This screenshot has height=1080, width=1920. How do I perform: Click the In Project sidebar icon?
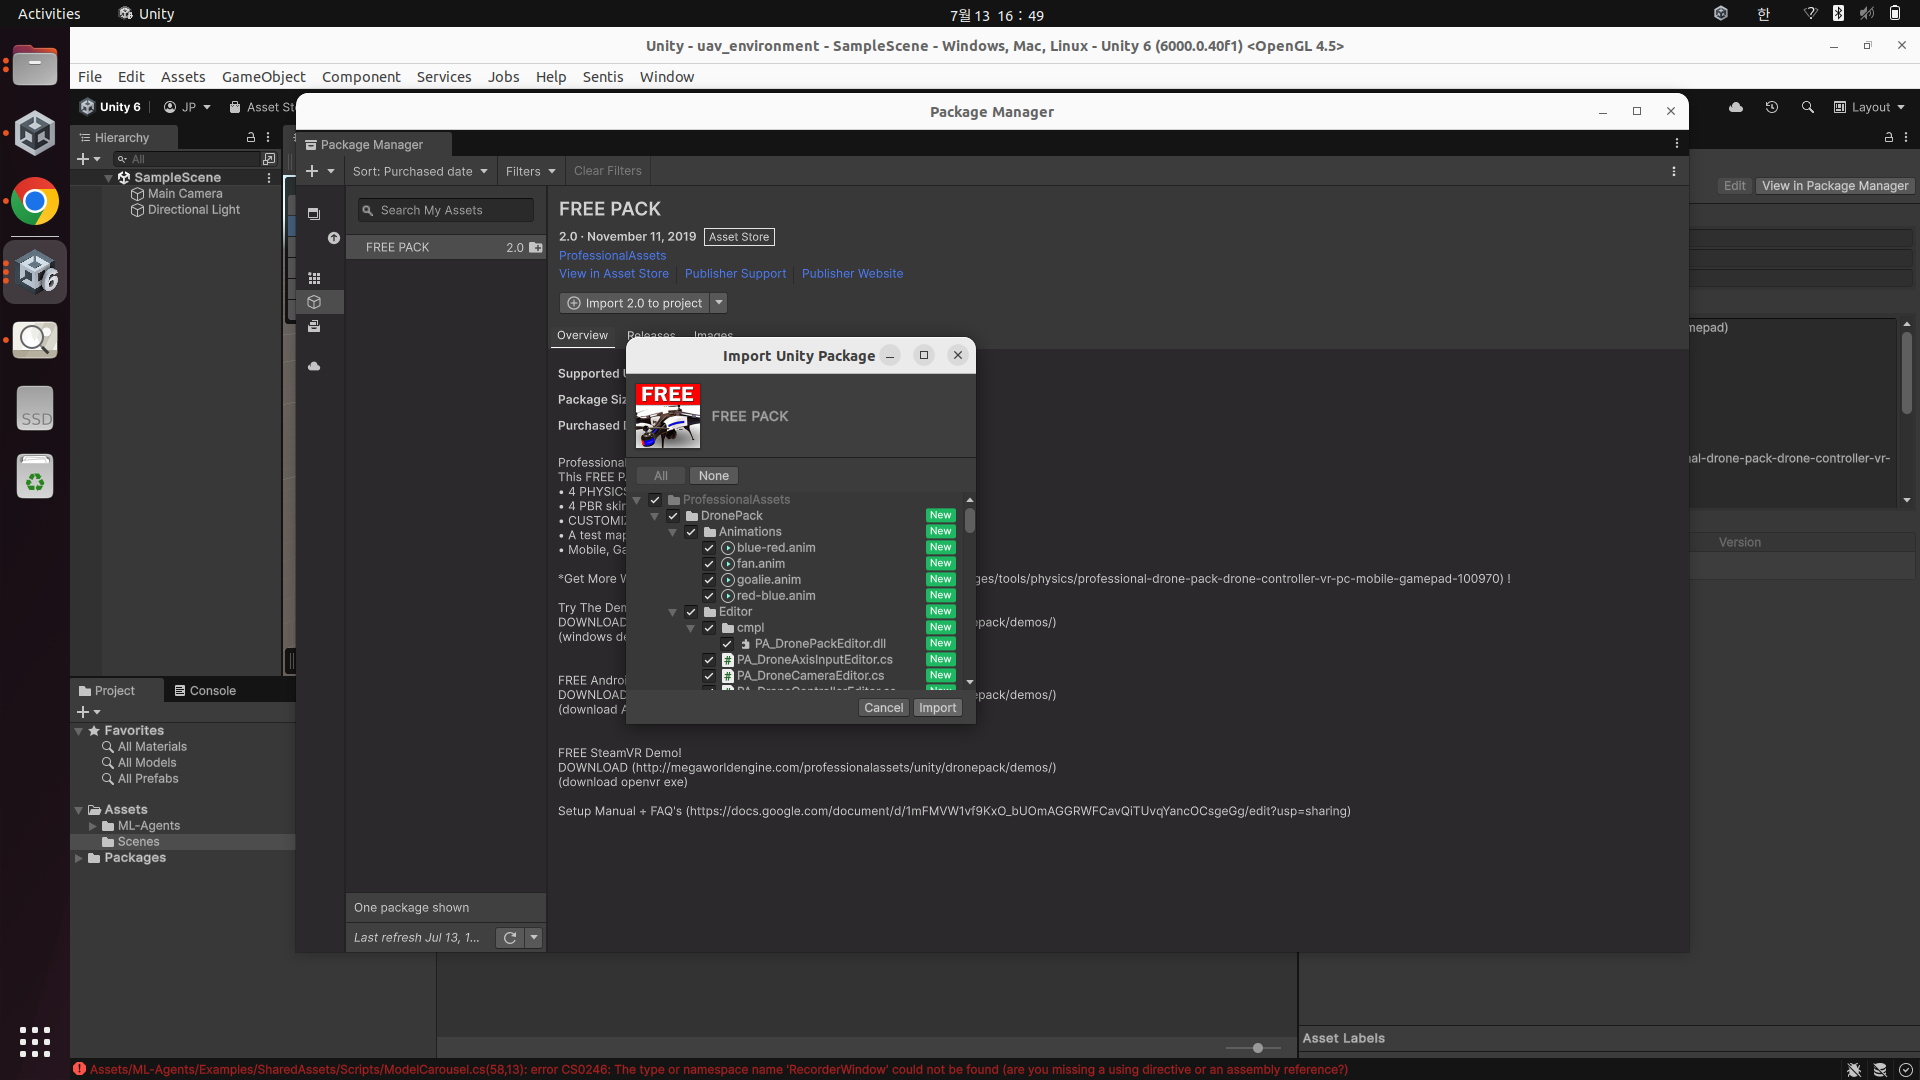[x=314, y=214]
